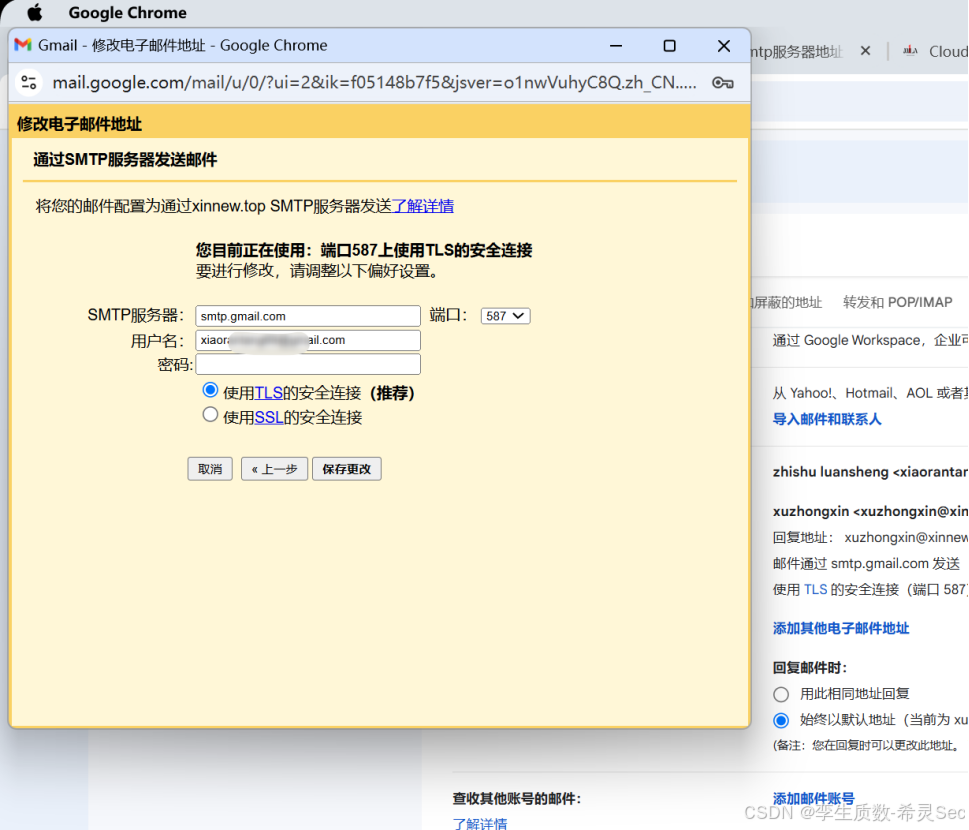Screen dimensions: 969x830
Task: Open the 屏蔽的地址 settings tab
Action: [x=787, y=302]
